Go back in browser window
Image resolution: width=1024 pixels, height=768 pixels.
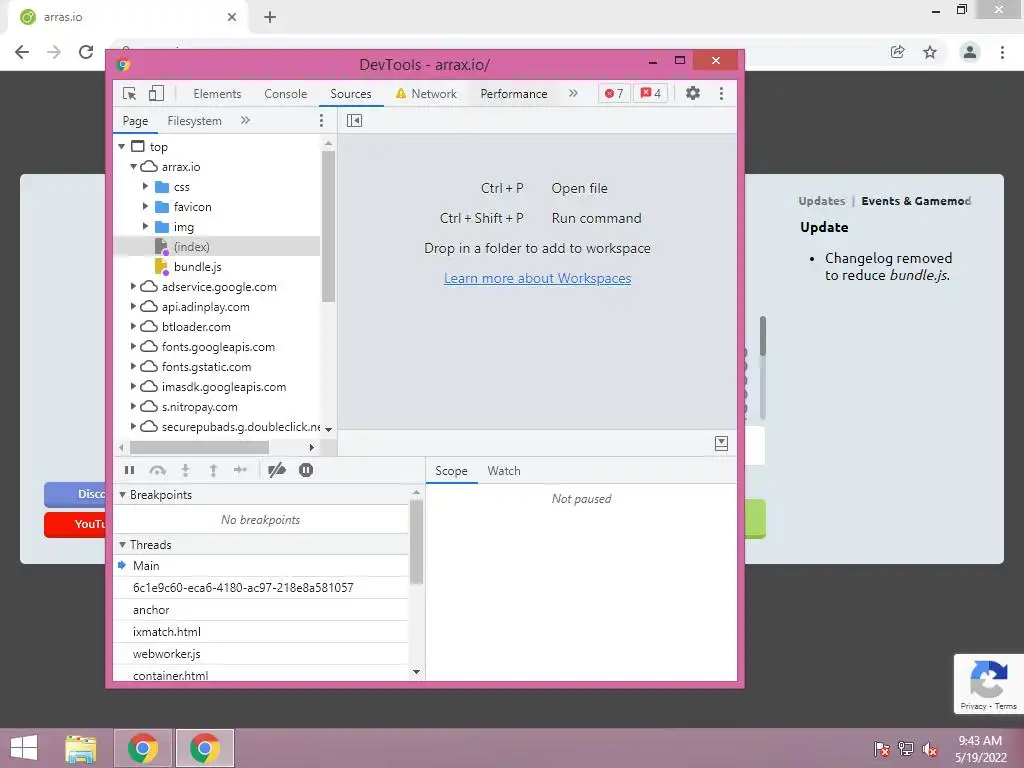tap(22, 52)
